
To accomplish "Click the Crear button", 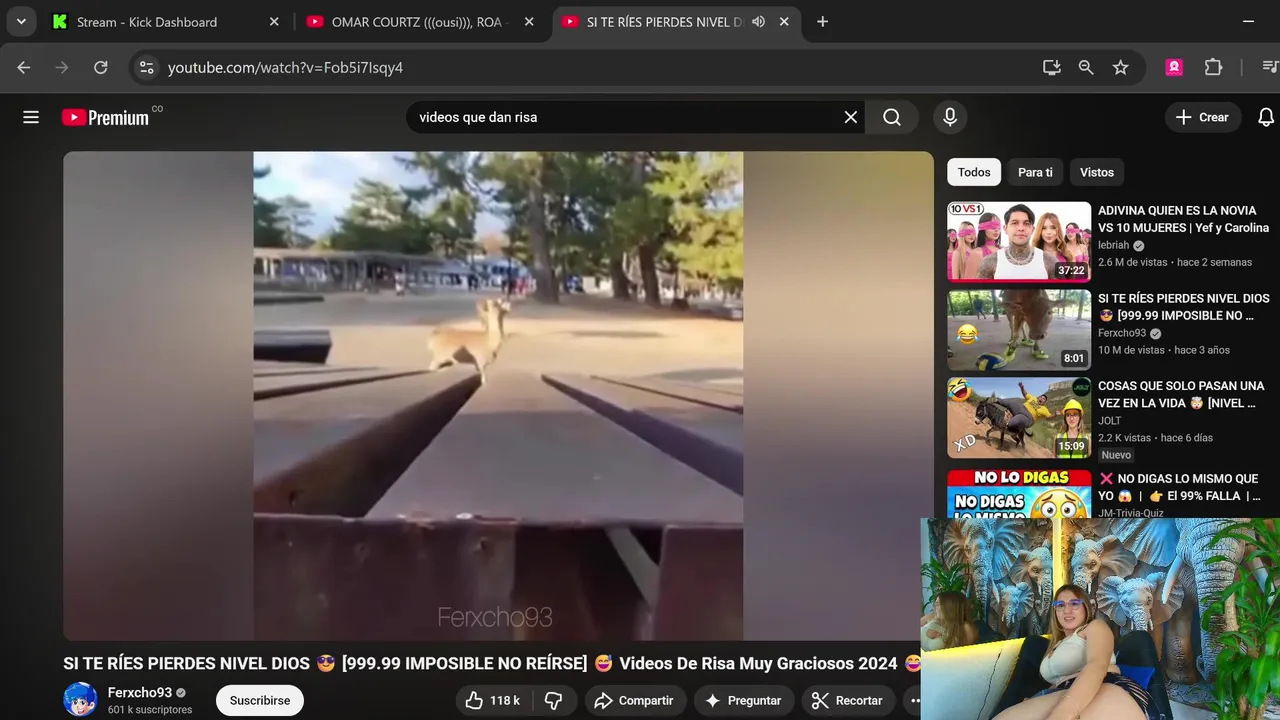I will pyautogui.click(x=1203, y=117).
